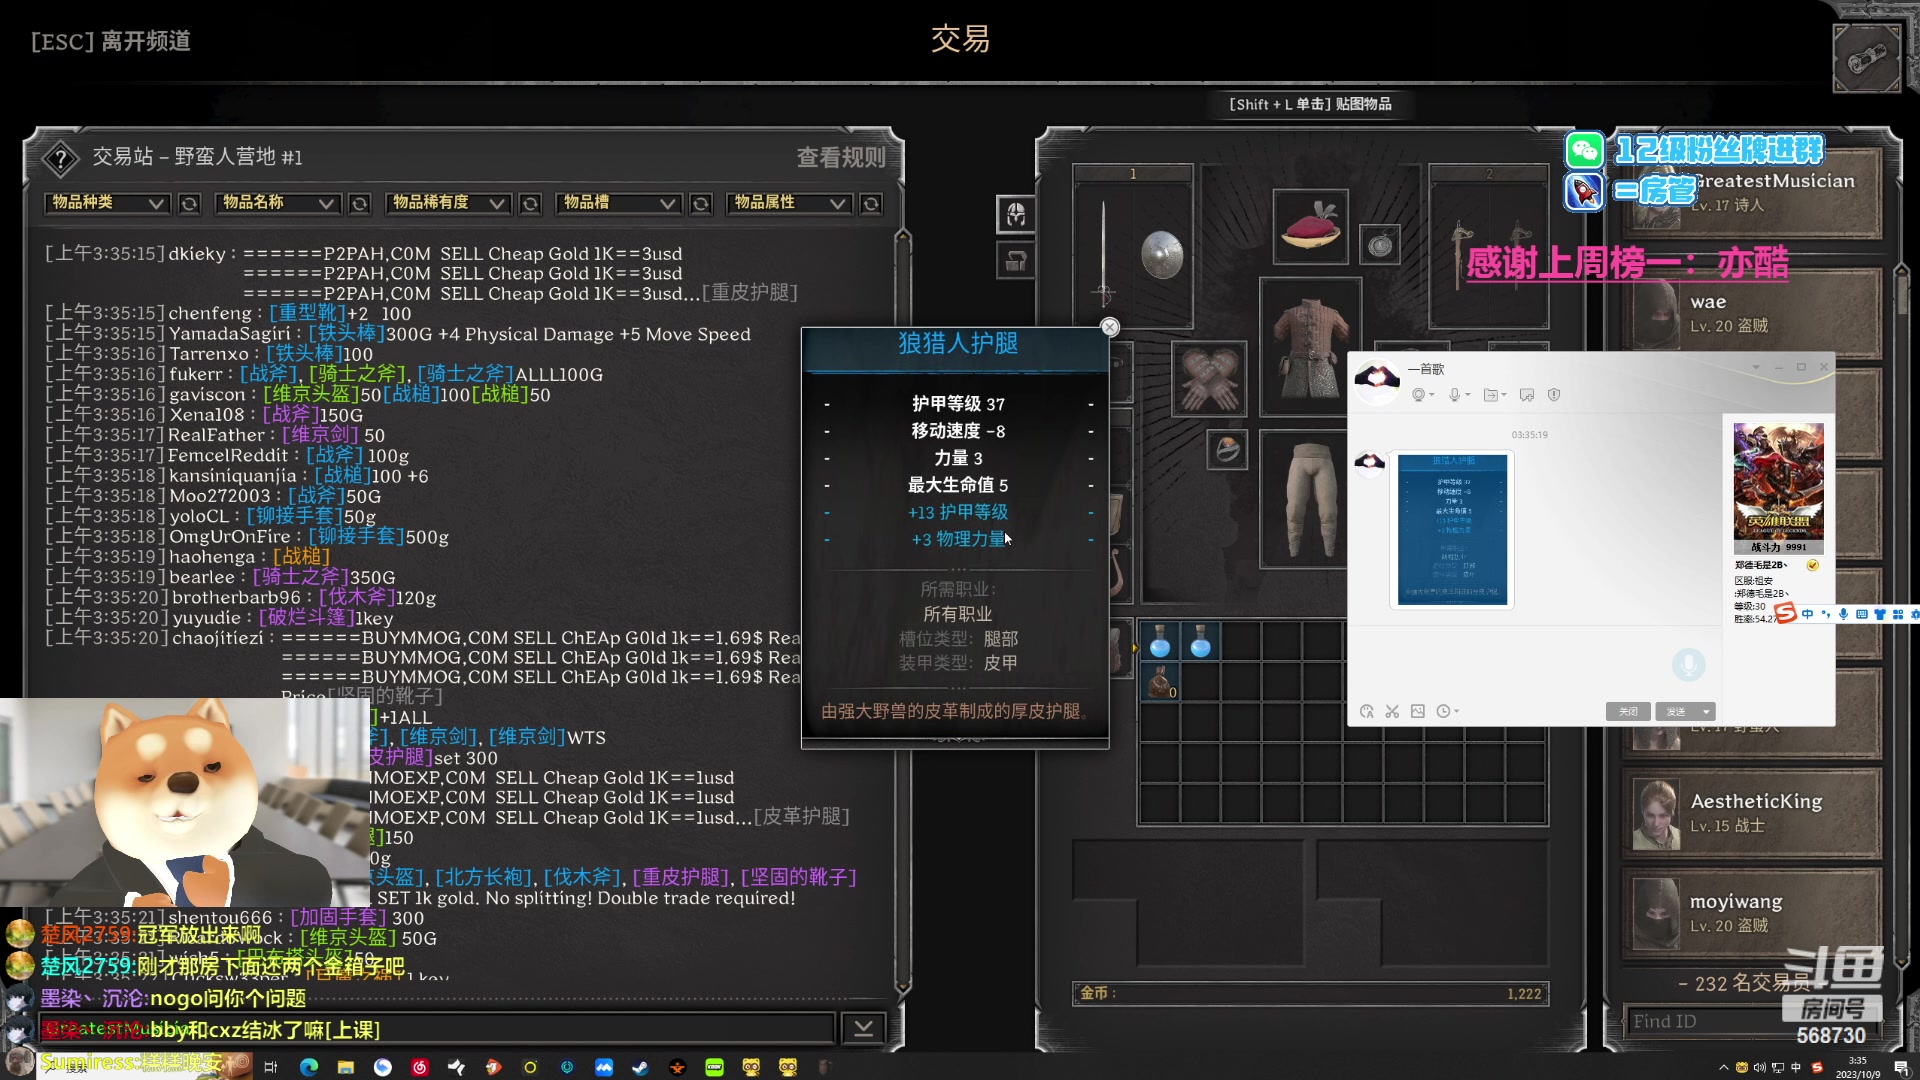The image size is (1920, 1080).
Task: Select the leather gloves item
Action: (x=1209, y=380)
